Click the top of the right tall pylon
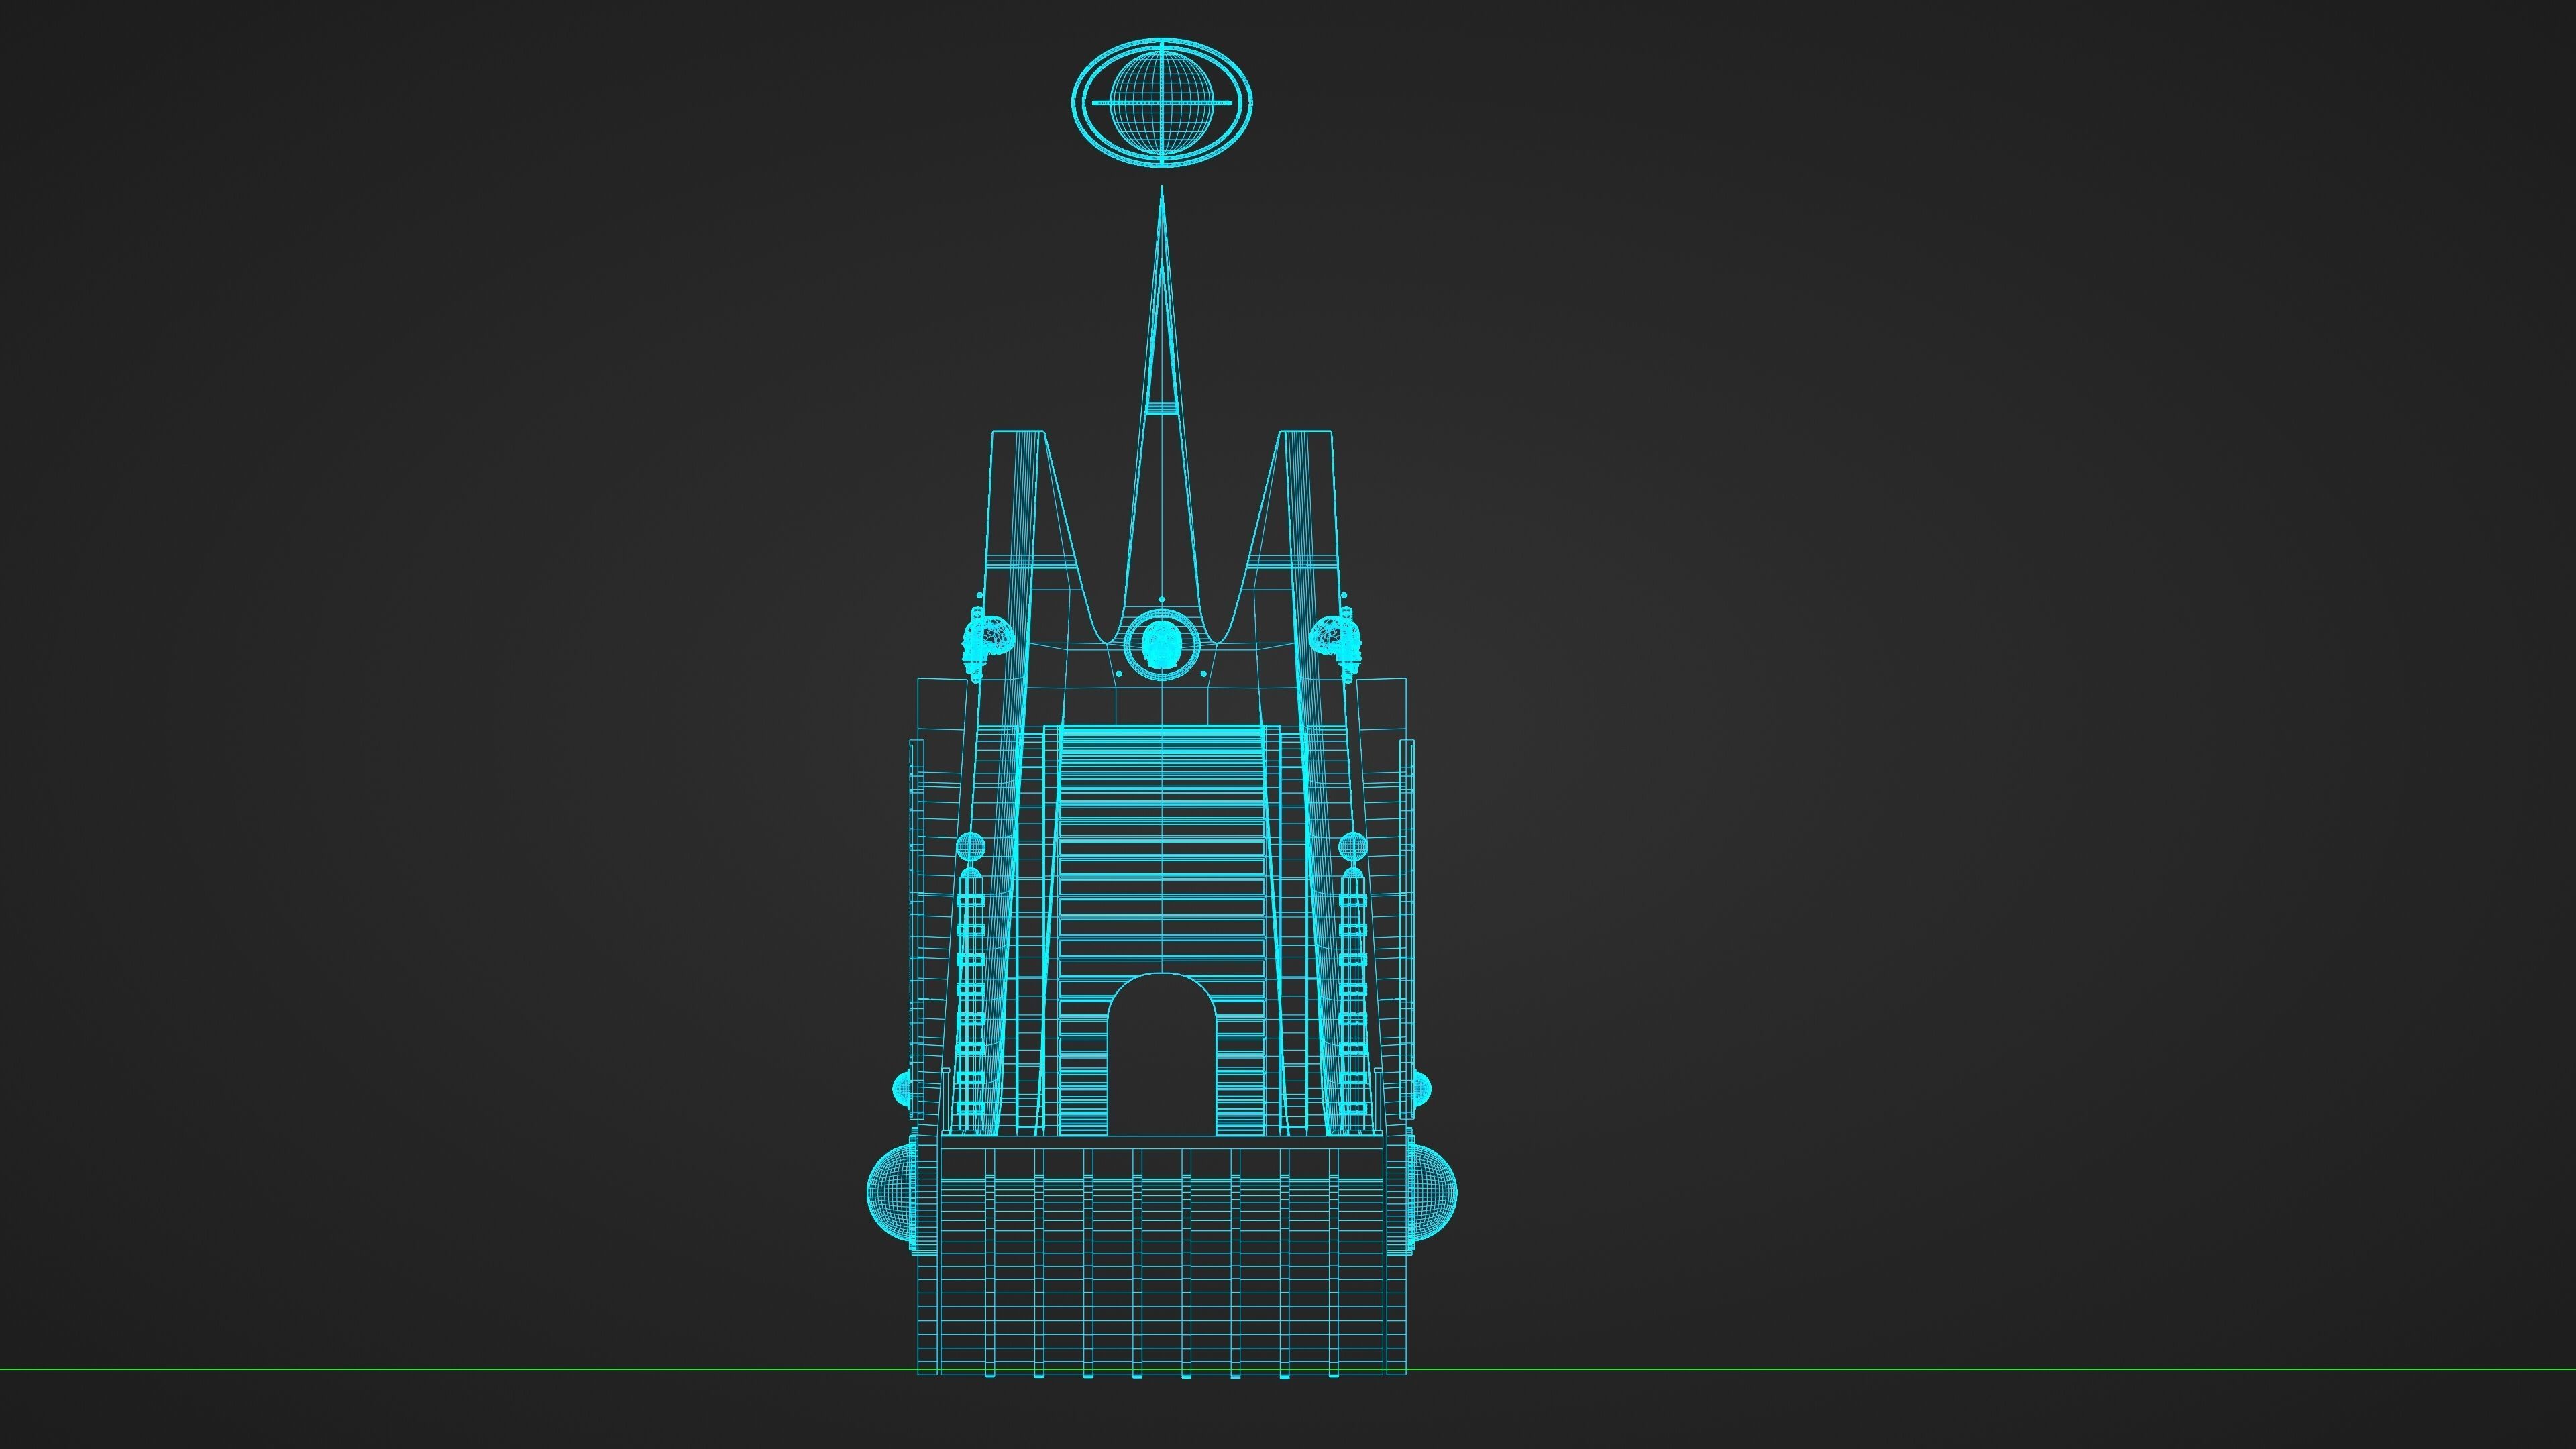Viewport: 2576px width, 1449px height. coord(1306,435)
